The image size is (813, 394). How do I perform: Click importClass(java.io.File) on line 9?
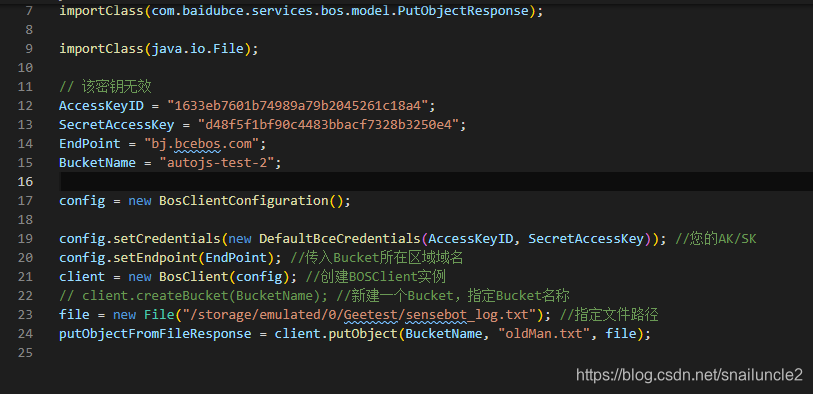(x=159, y=49)
